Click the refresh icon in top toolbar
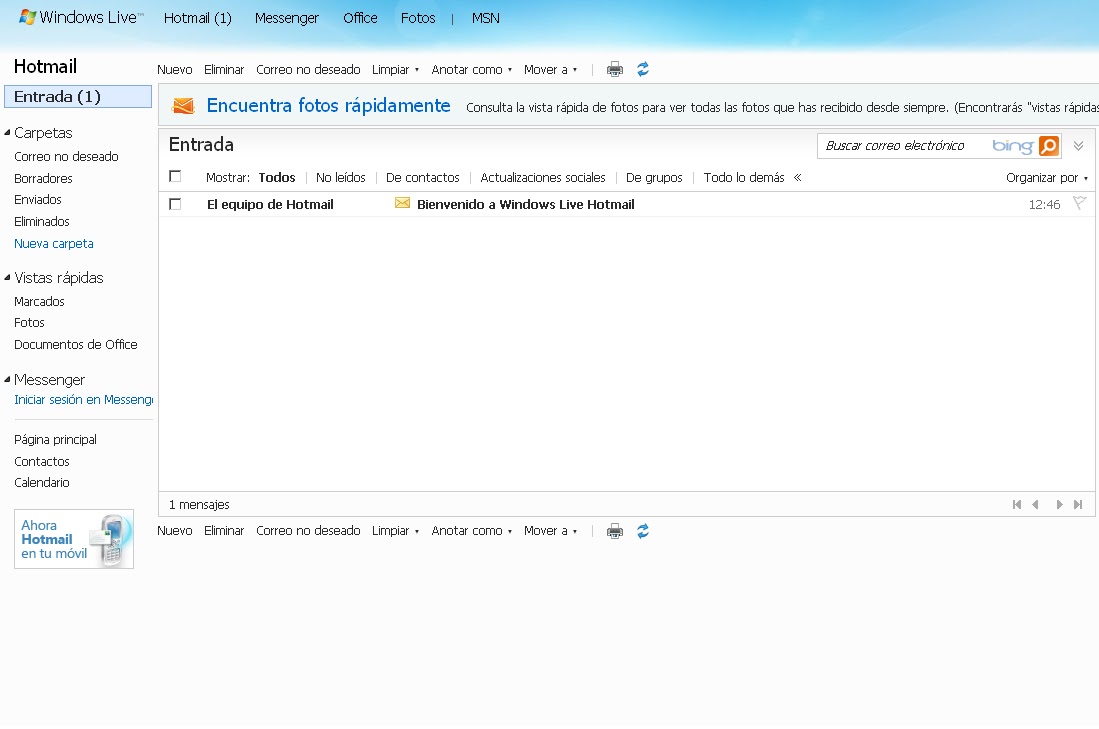 [643, 69]
